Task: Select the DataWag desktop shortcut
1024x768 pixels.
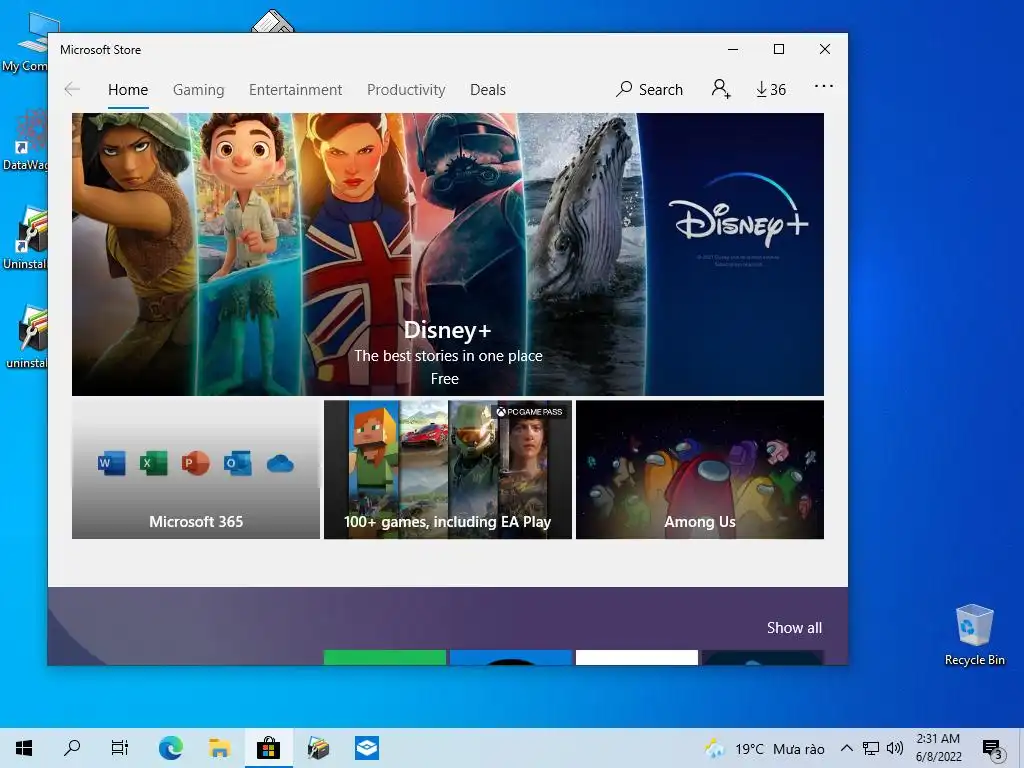Action: click(x=26, y=140)
